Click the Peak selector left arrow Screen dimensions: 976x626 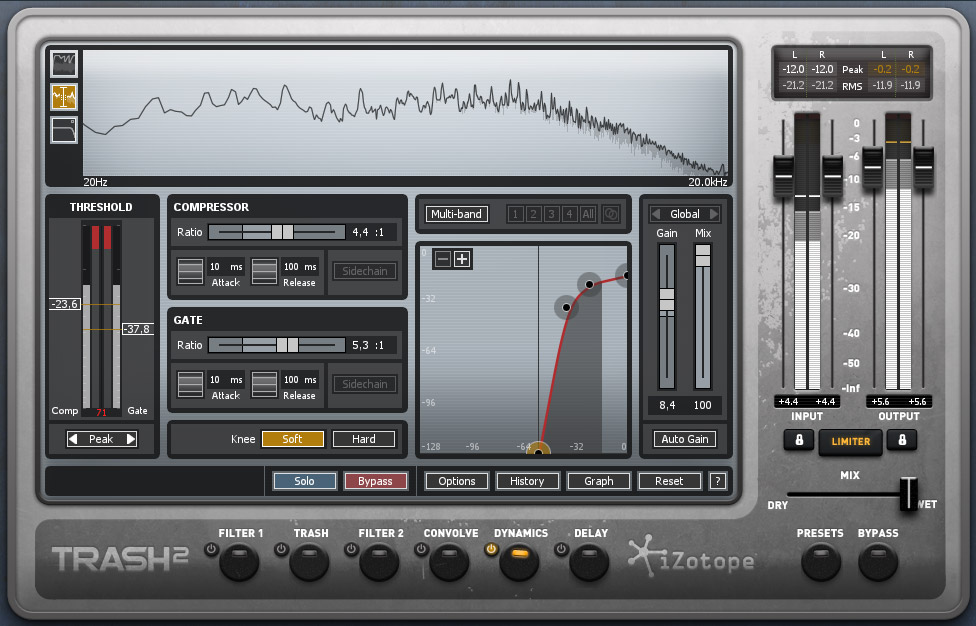coord(73,438)
